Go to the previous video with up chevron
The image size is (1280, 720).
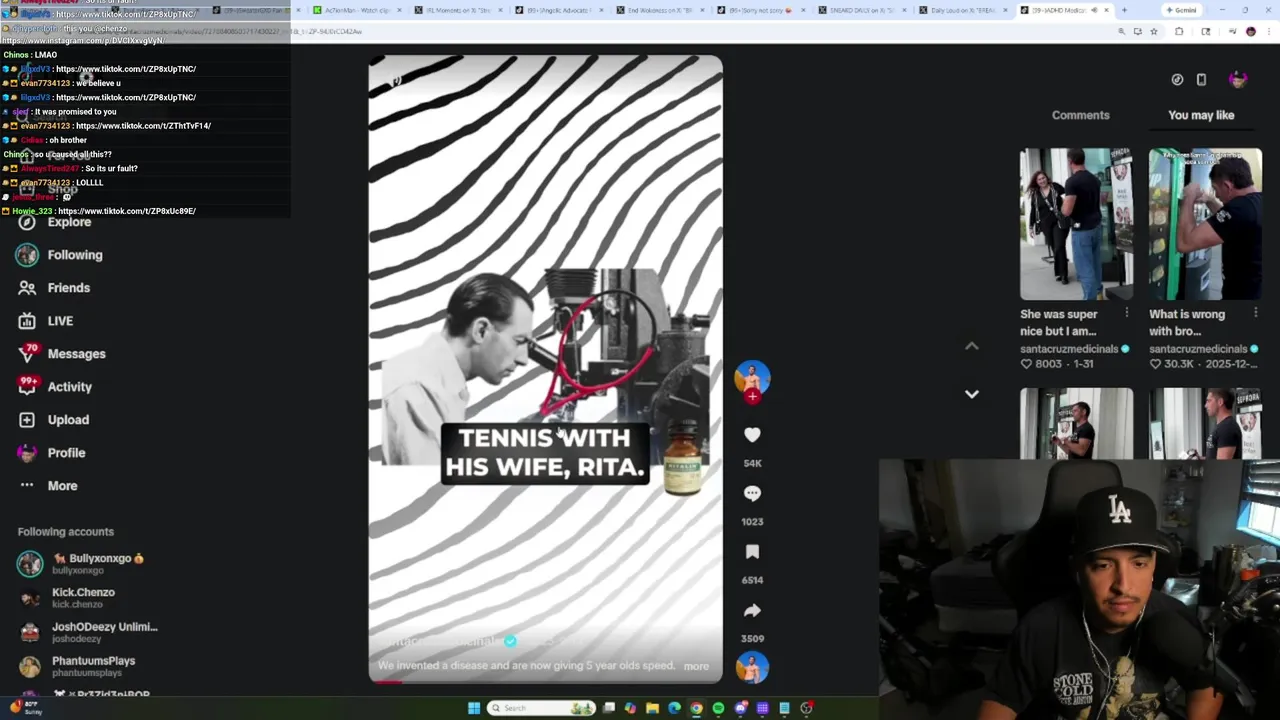(x=971, y=346)
